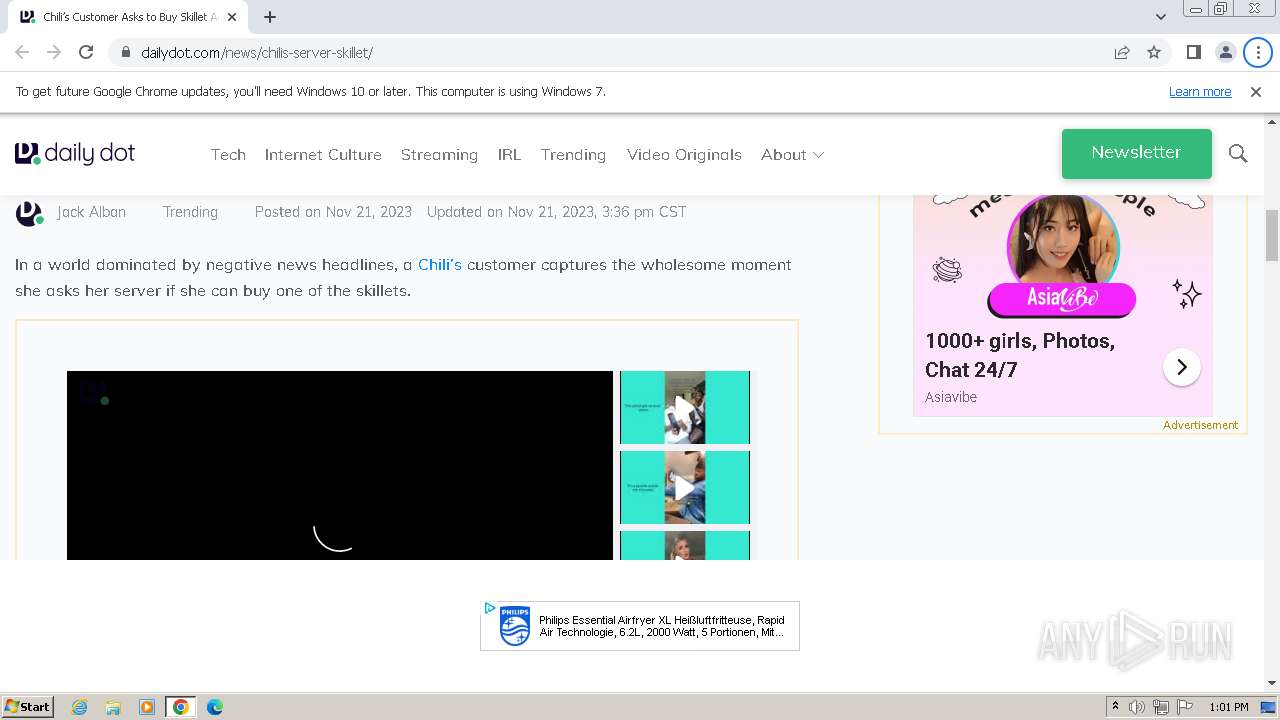Open the media player taskbar icon
The image size is (1280, 720).
click(x=147, y=707)
